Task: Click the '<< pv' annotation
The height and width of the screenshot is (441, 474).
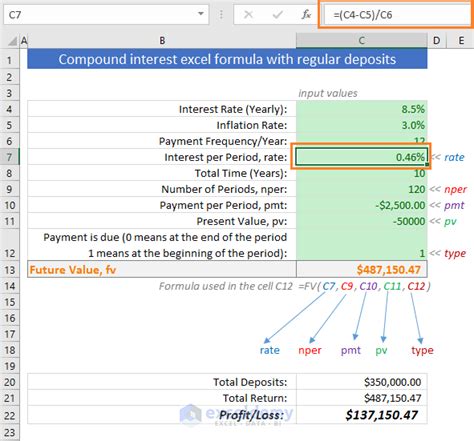Action: tap(443, 221)
